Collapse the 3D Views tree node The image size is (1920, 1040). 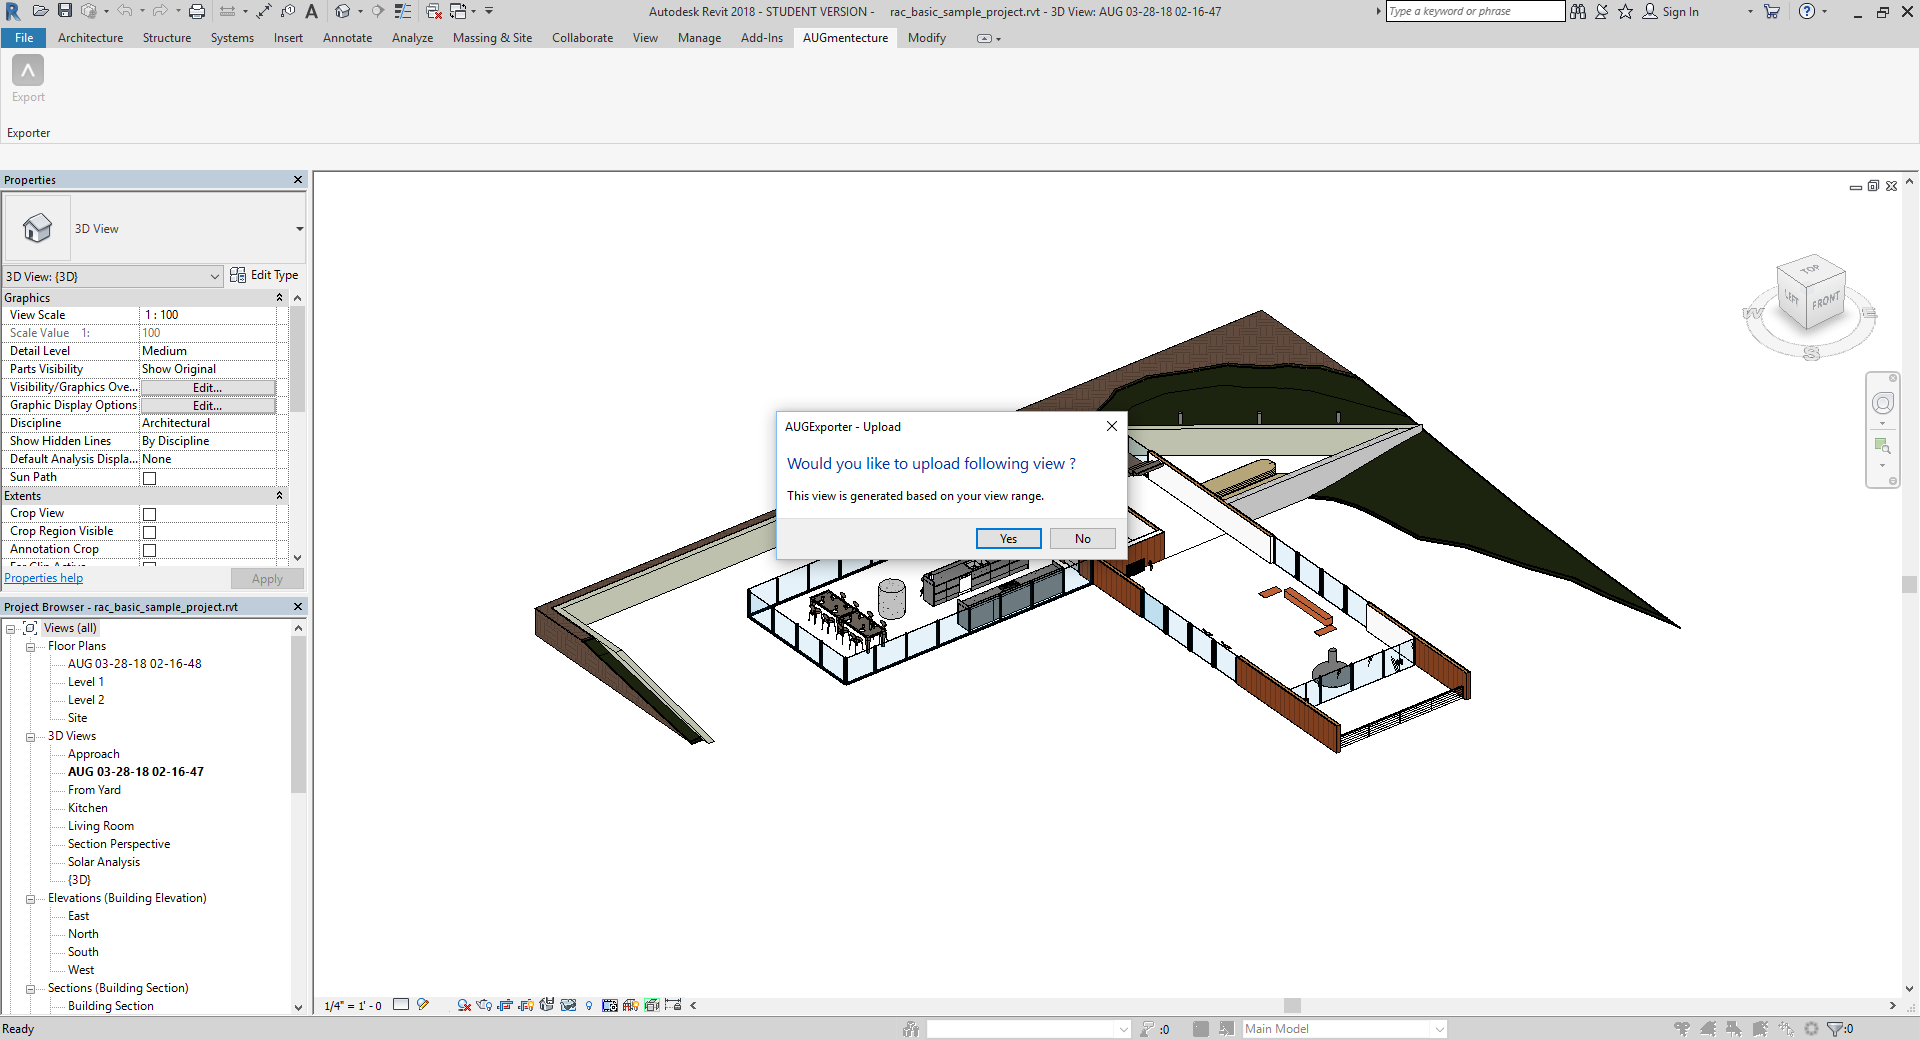[31, 737]
